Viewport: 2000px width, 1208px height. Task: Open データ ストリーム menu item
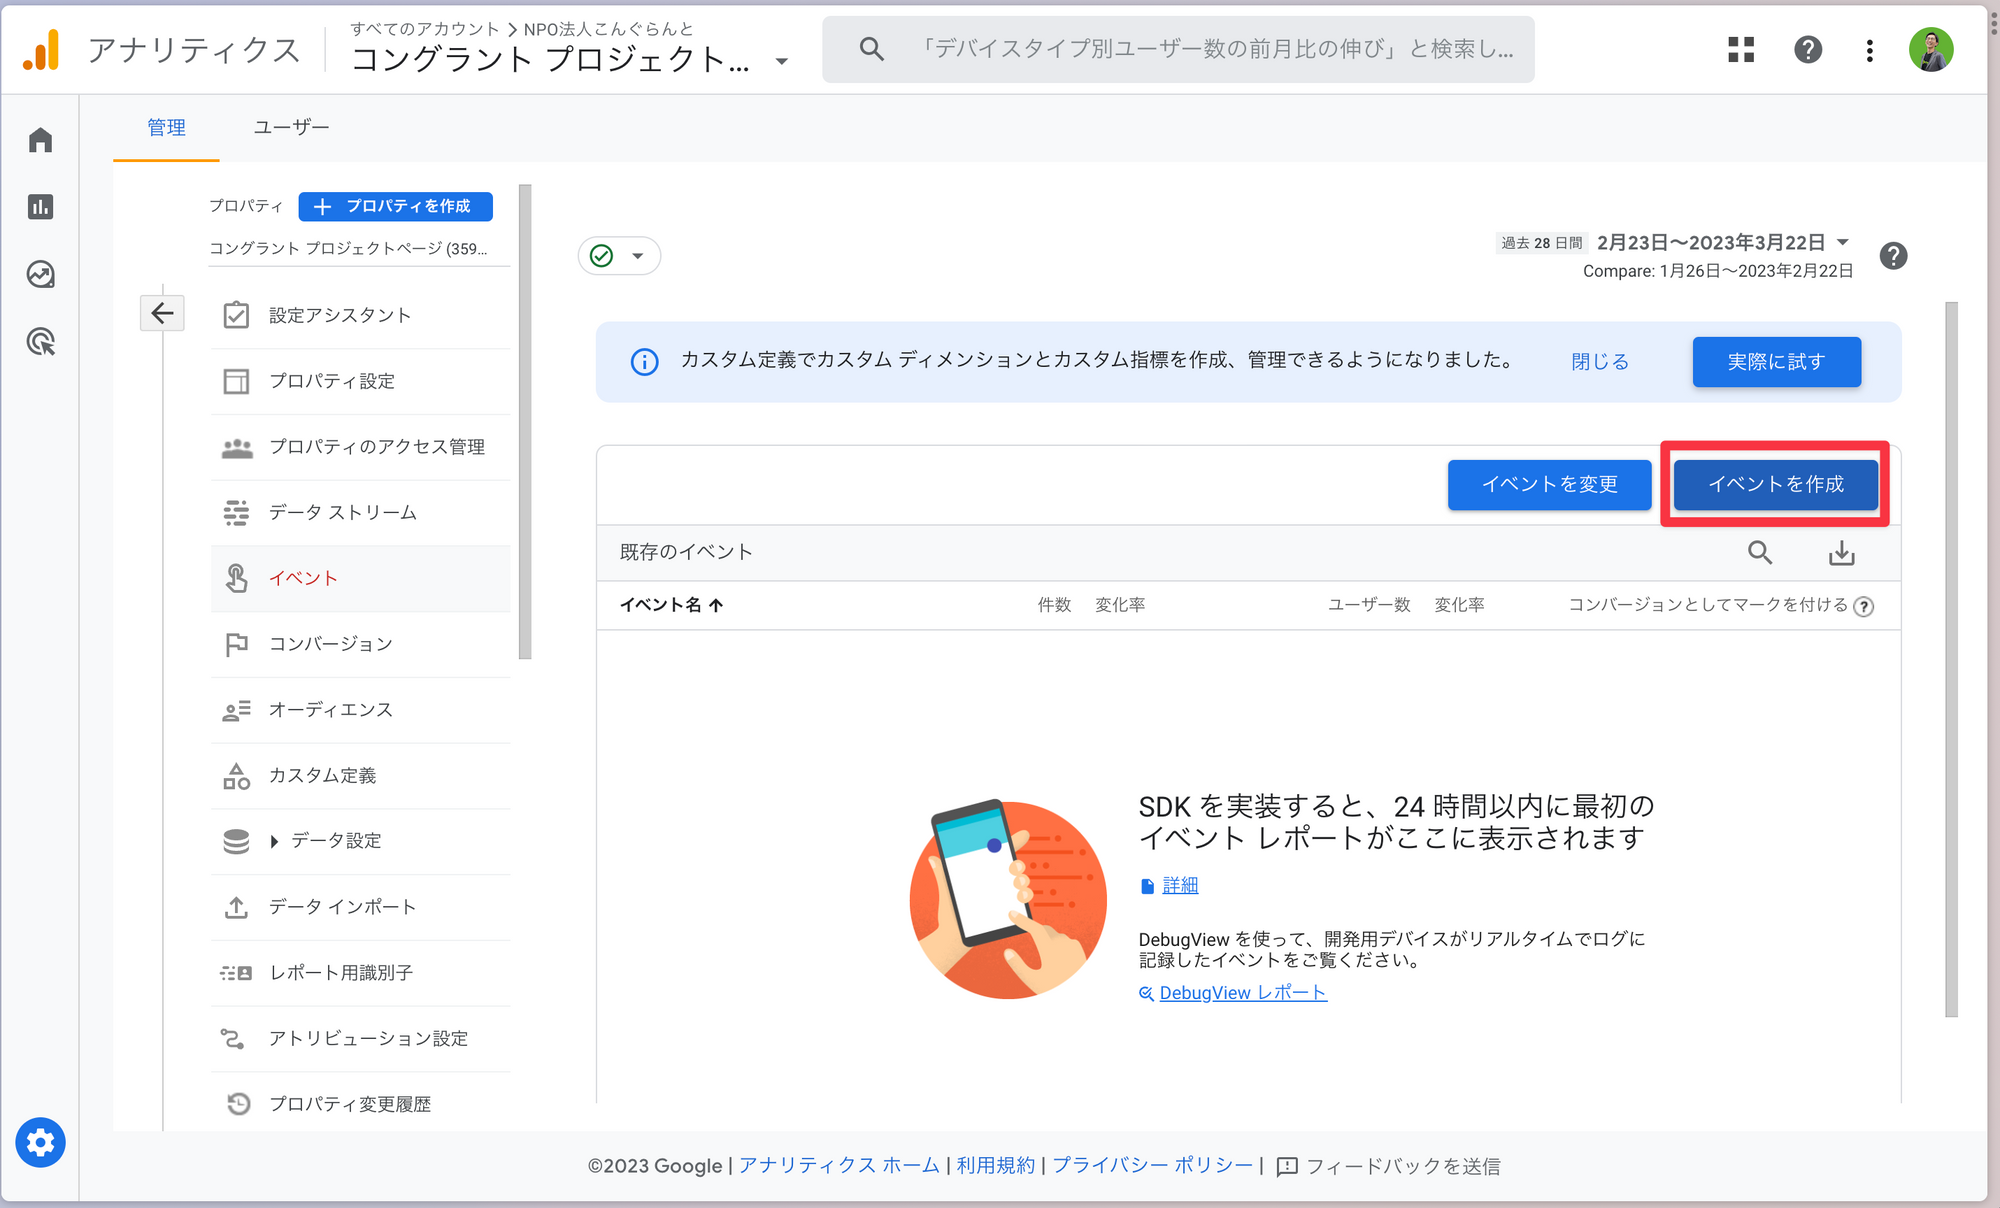[x=360, y=512]
